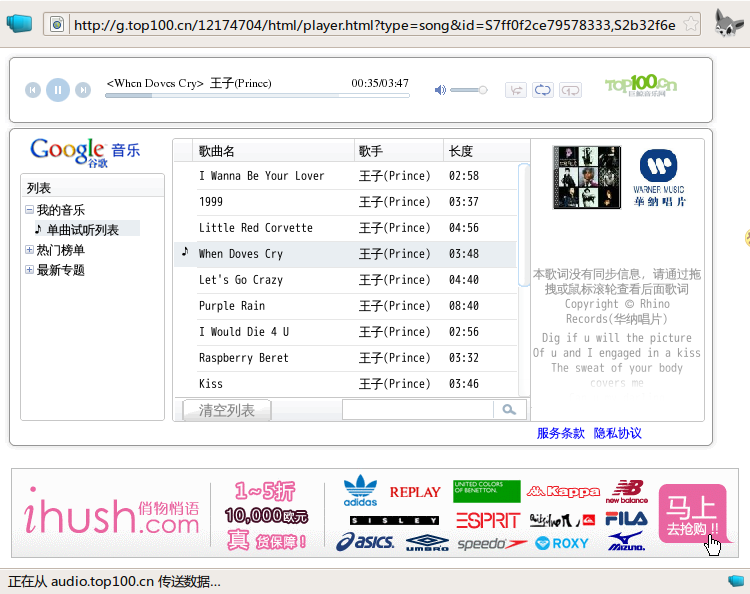
Task: Click the status bar blue icon
Action: tap(736, 581)
